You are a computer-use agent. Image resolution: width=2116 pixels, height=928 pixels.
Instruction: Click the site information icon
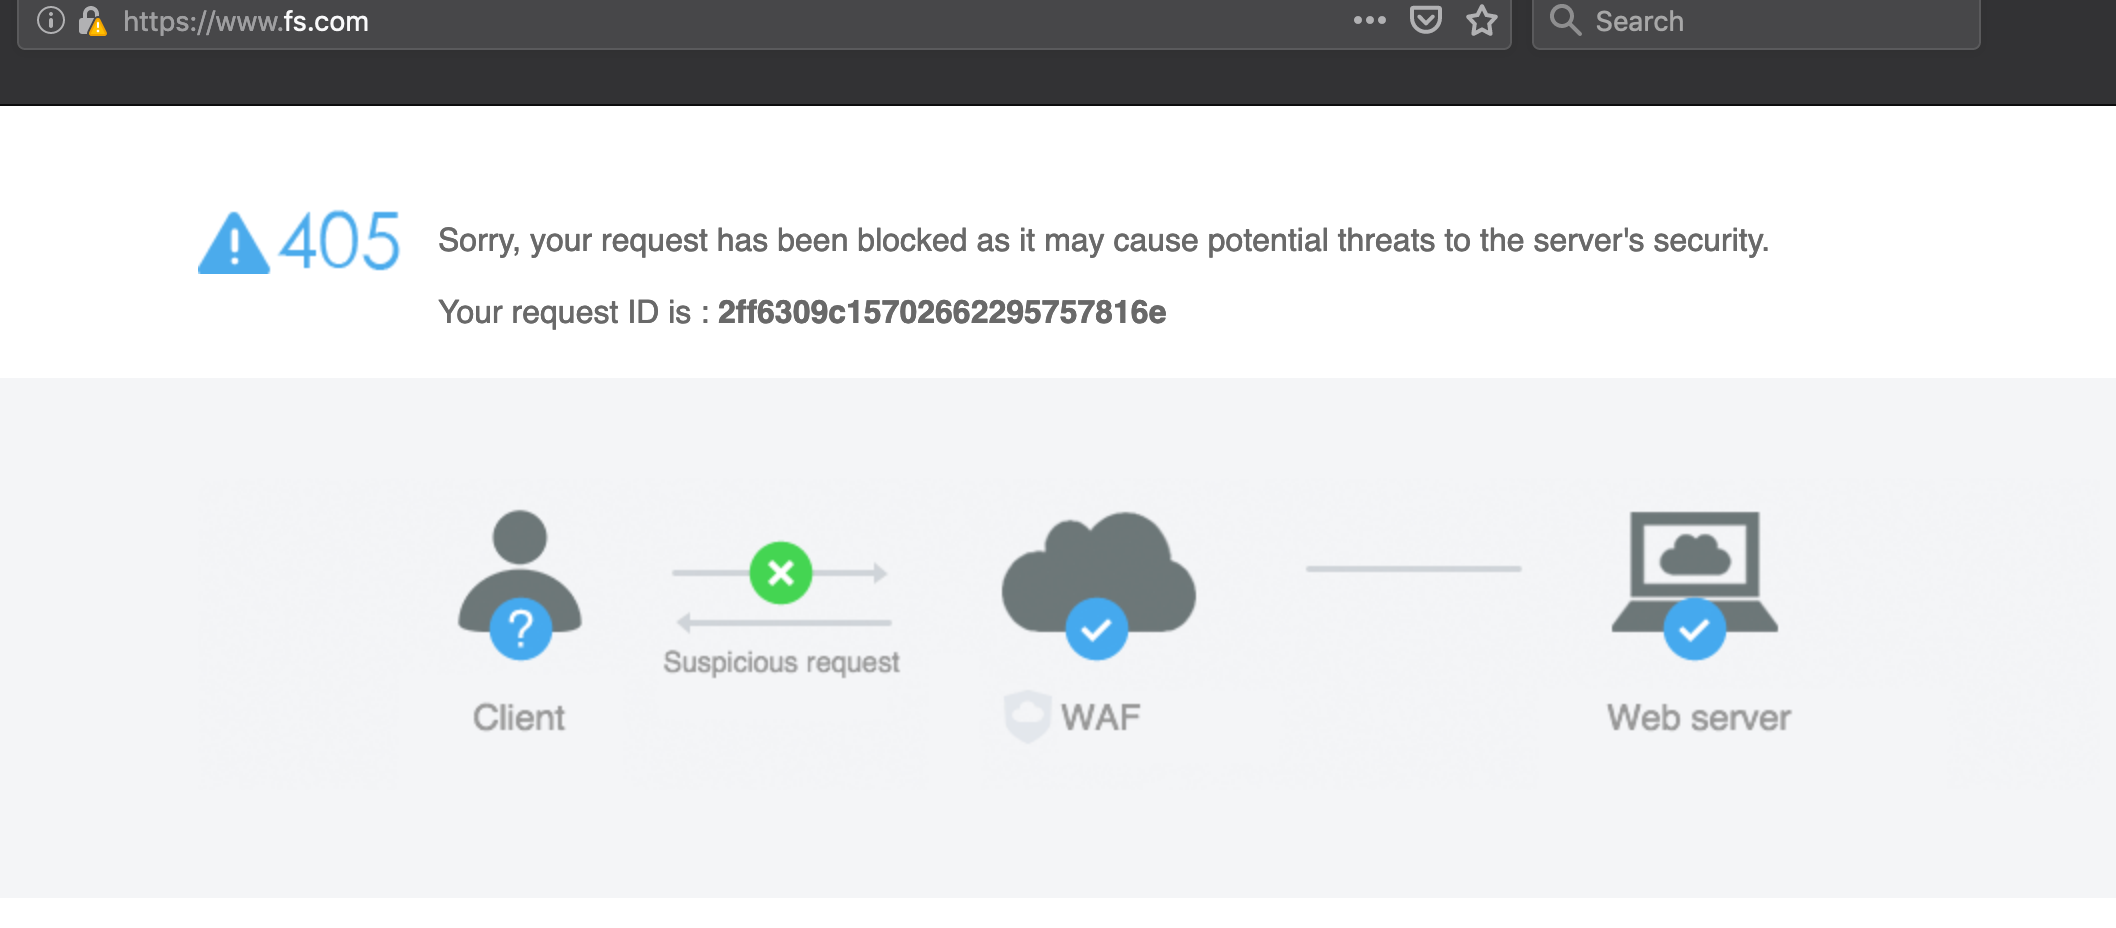50,21
